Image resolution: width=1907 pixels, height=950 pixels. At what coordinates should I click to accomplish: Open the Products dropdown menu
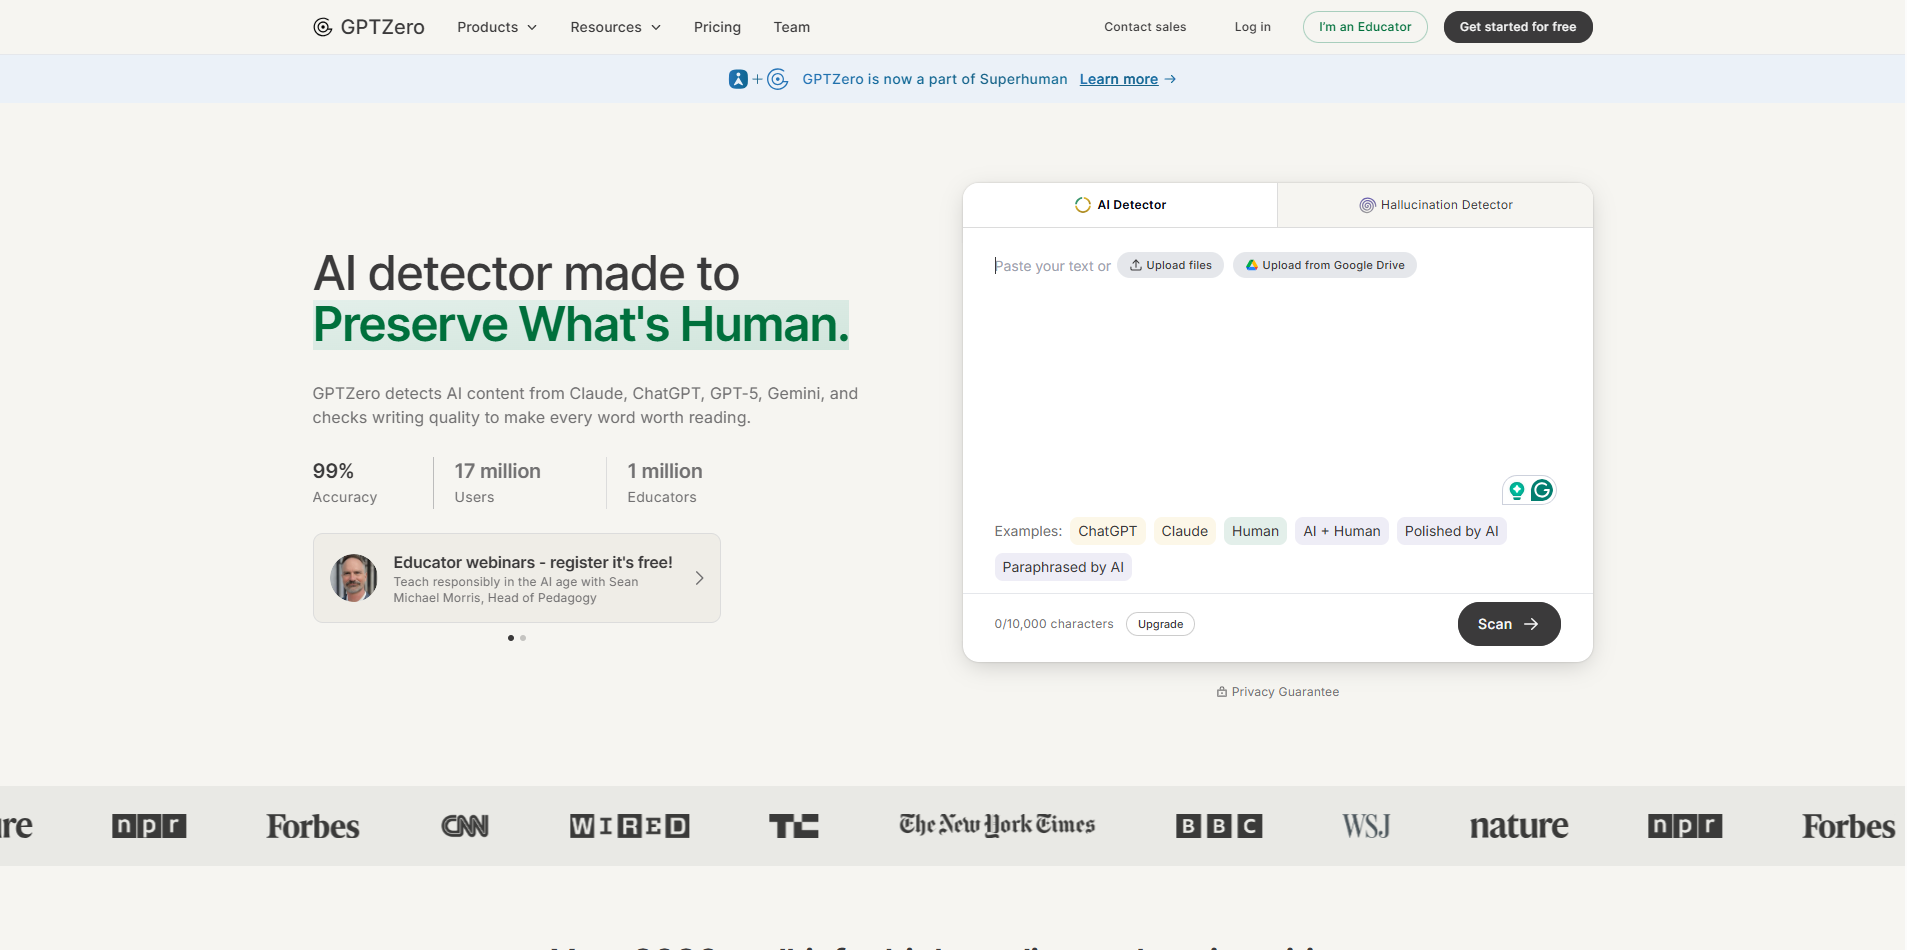pos(497,27)
